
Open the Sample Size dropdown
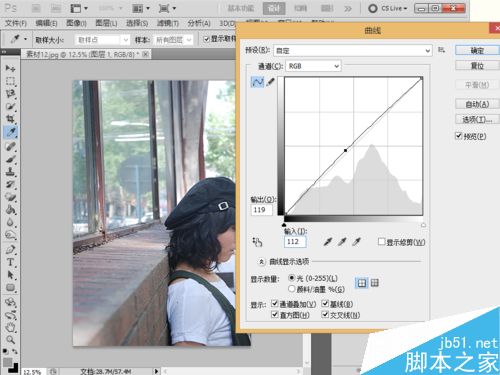102,40
